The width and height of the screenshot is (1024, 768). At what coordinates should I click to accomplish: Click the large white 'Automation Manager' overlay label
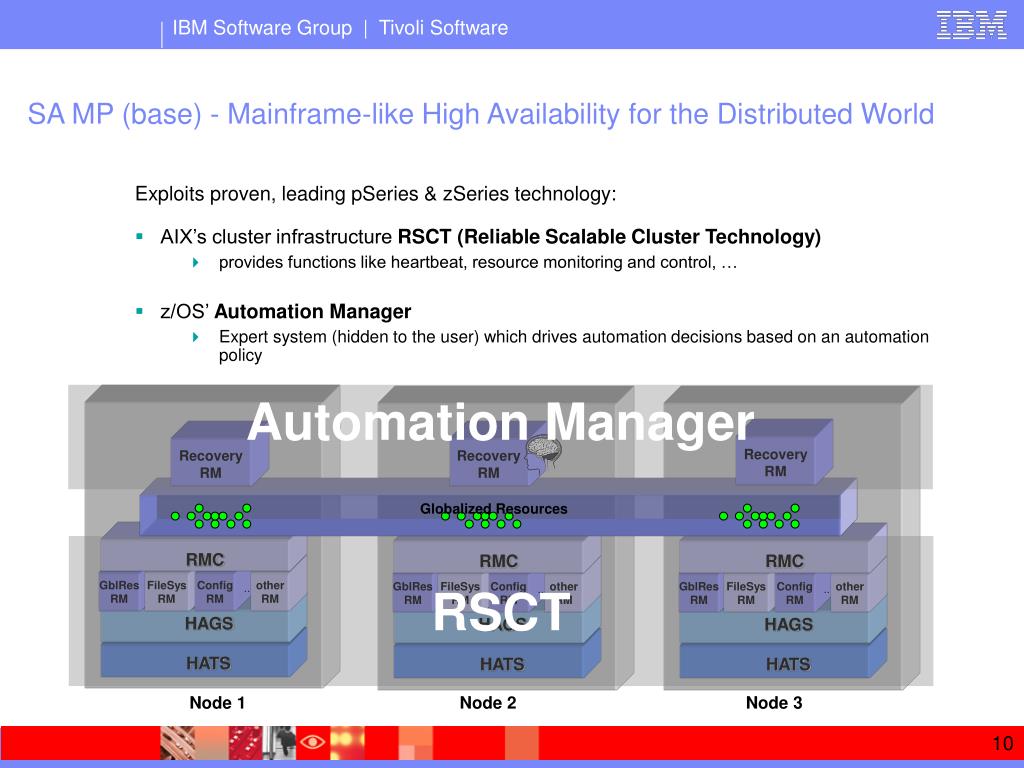[501, 423]
